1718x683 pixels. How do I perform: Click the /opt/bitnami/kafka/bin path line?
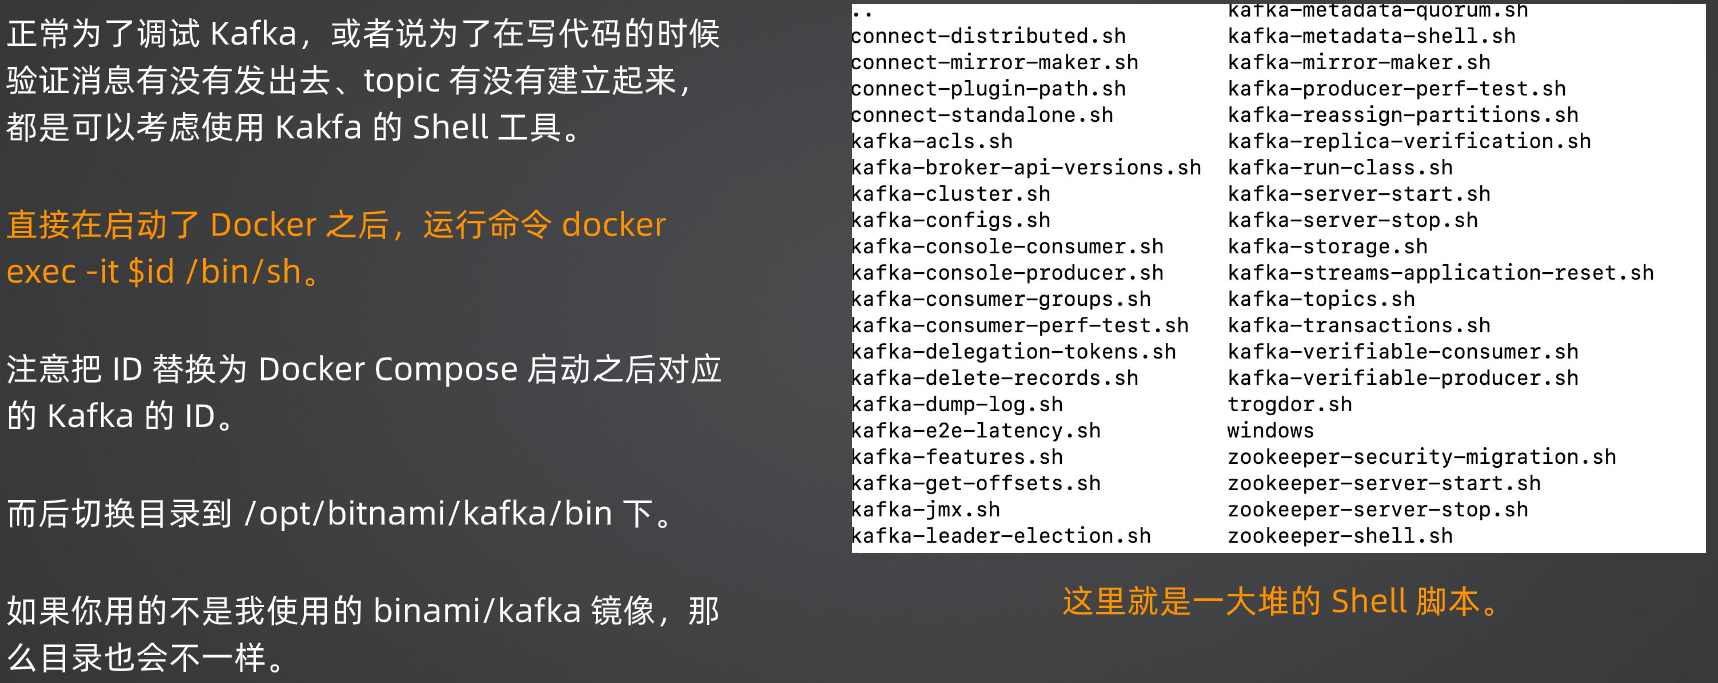(x=341, y=513)
